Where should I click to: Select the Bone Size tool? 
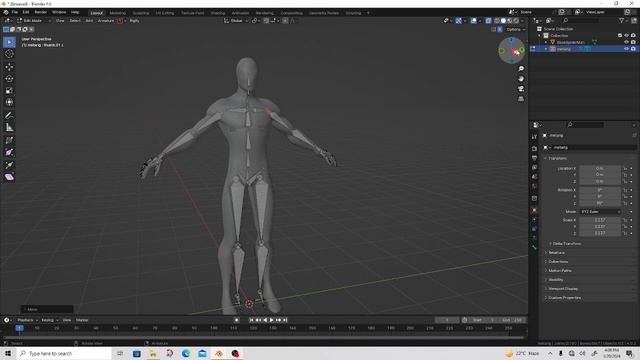9,152
